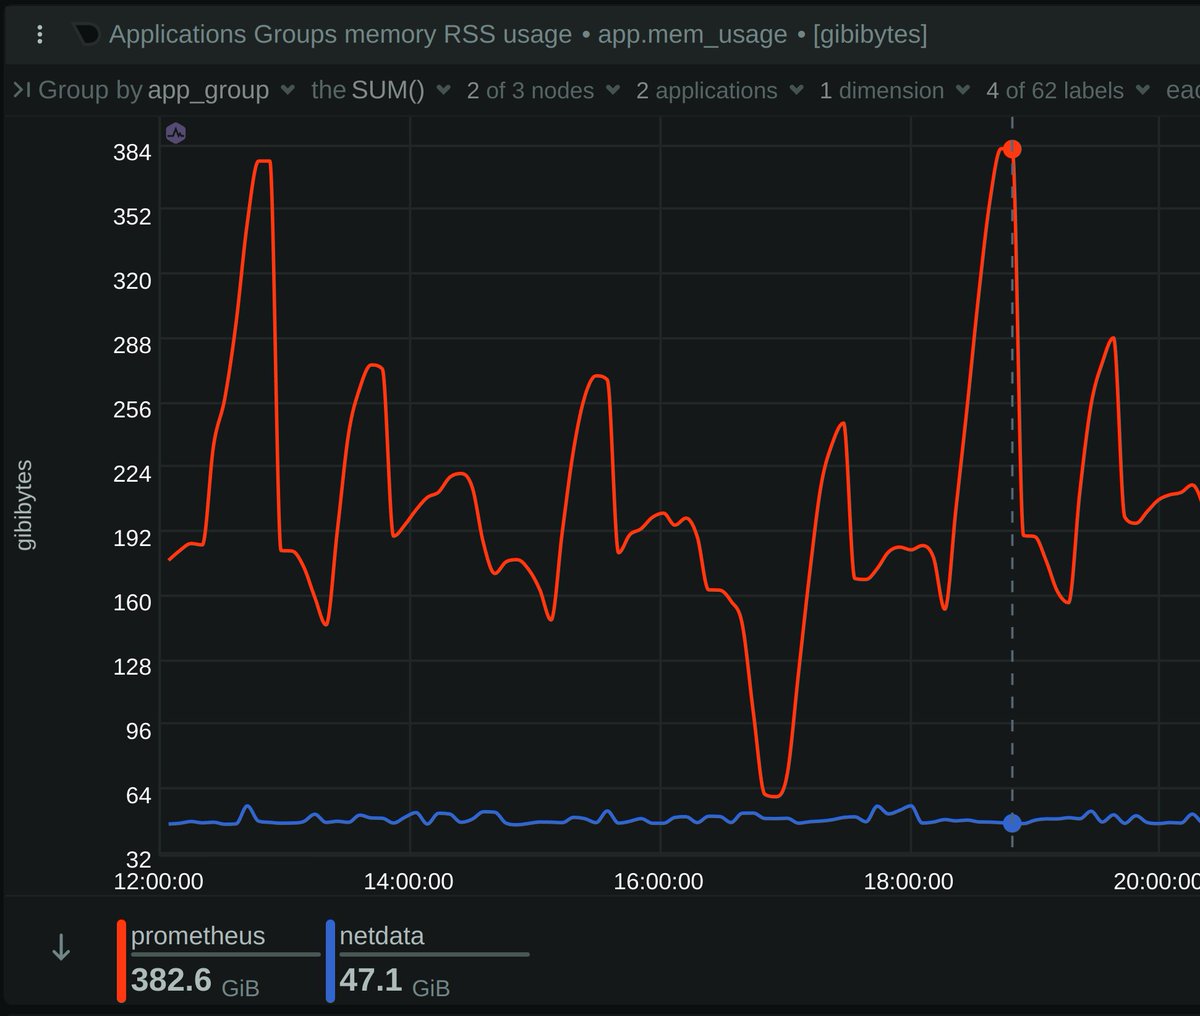Click the red prometheus color bar

[122, 961]
